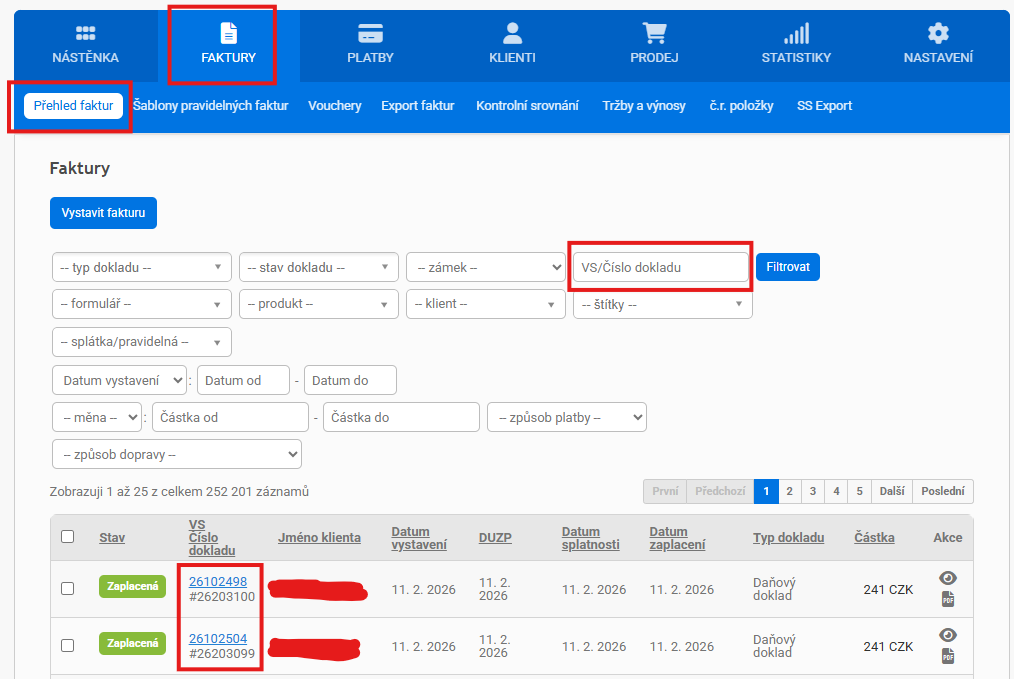Click the current page 1 pagination button
The width and height of the screenshot is (1014, 679).
(766, 491)
